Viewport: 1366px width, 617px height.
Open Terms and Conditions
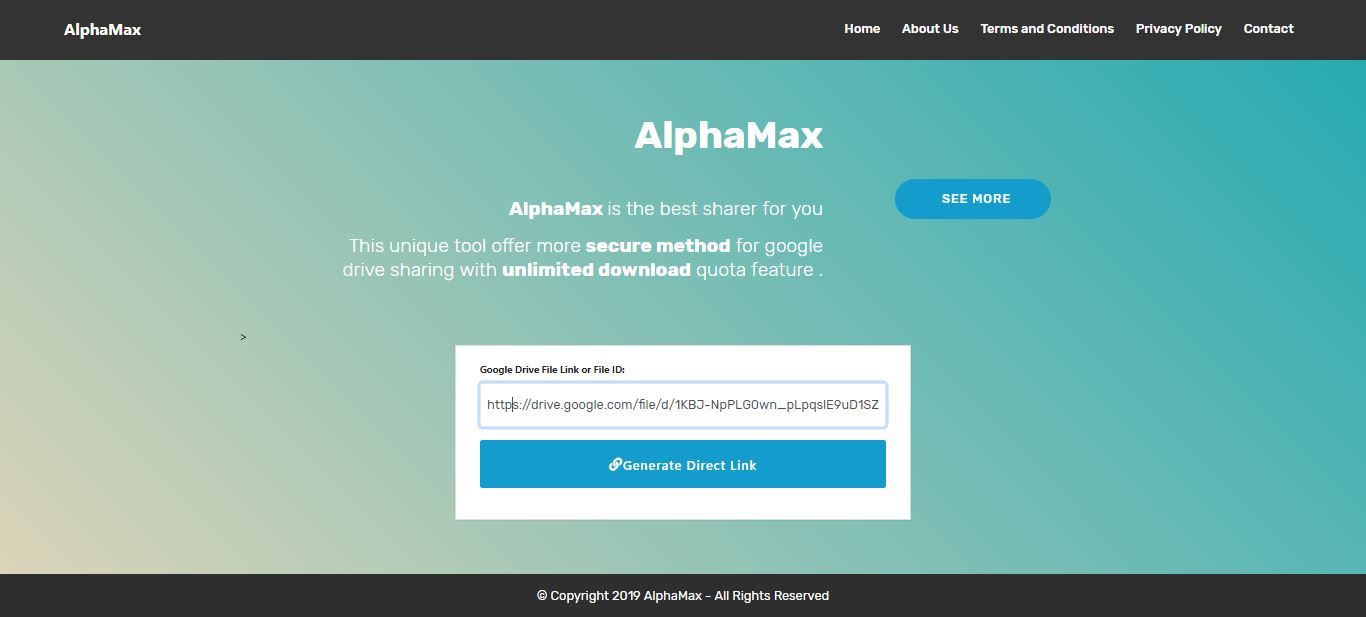click(1047, 29)
